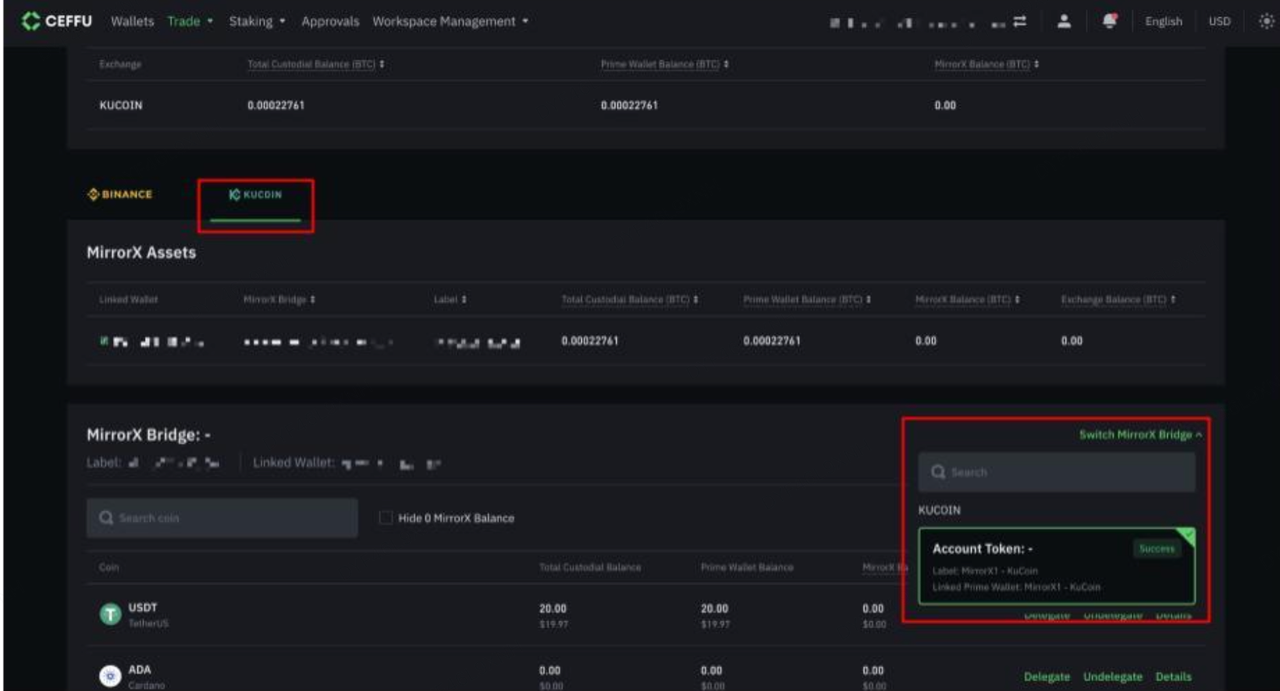Toggle the light/dark theme sun icon
The width and height of the screenshot is (1280, 691).
tap(1266, 21)
